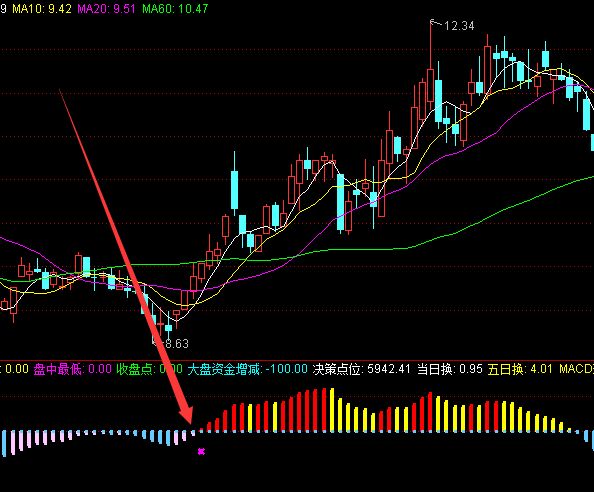
Task: Click the 大盘资金增减 indicator label
Action: (224, 369)
